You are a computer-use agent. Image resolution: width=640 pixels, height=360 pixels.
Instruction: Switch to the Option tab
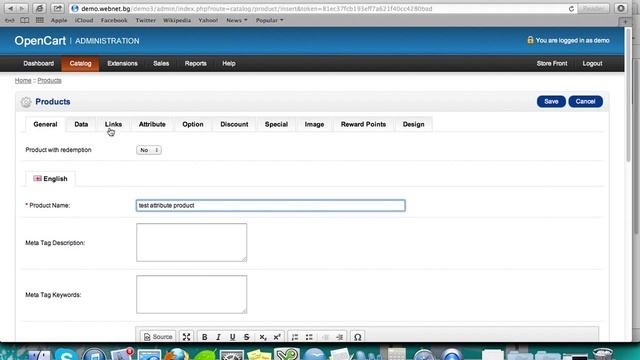[193, 124]
